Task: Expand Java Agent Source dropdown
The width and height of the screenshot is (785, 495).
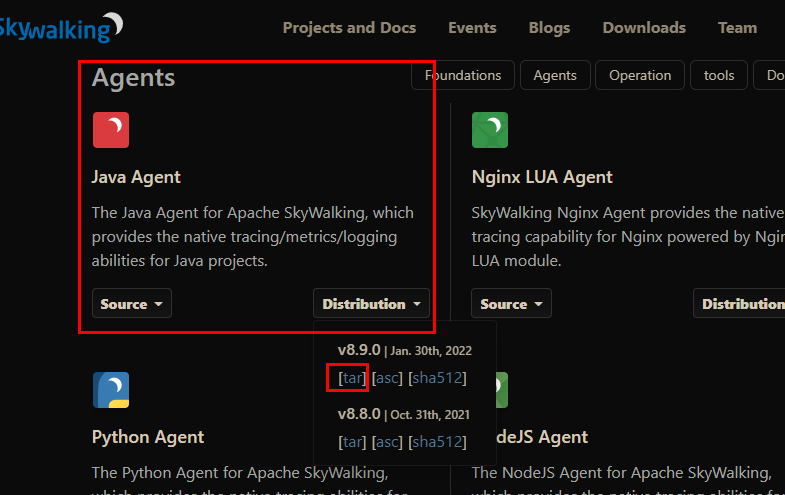Action: tap(132, 303)
